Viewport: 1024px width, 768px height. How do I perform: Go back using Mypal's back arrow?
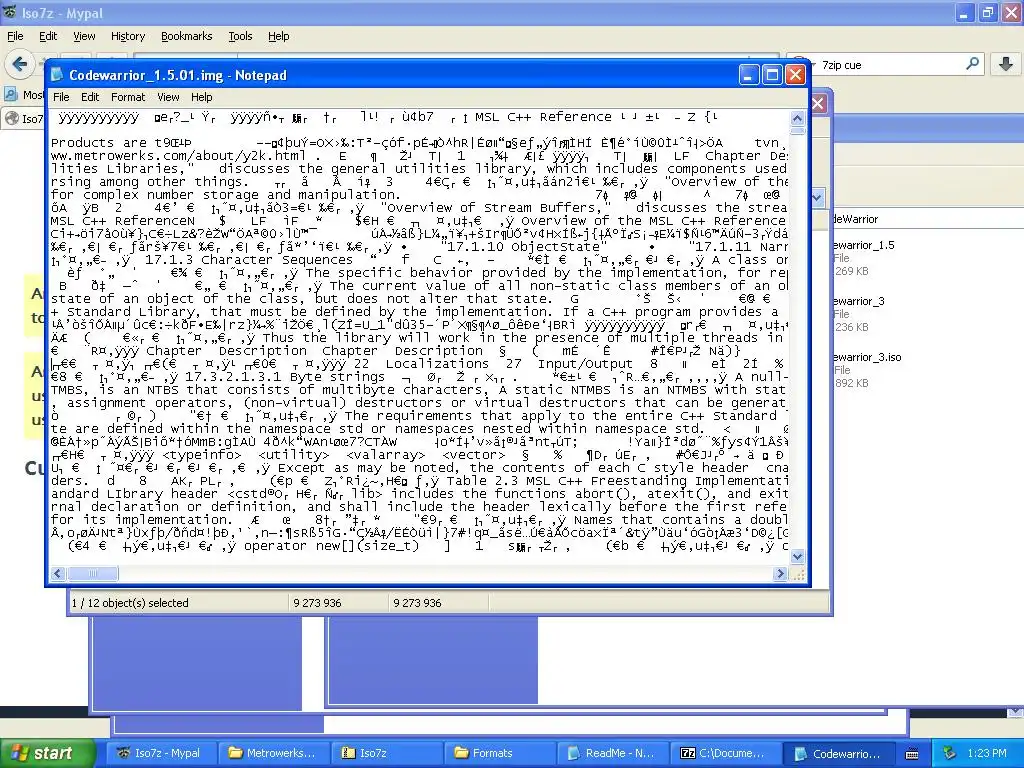click(19, 64)
